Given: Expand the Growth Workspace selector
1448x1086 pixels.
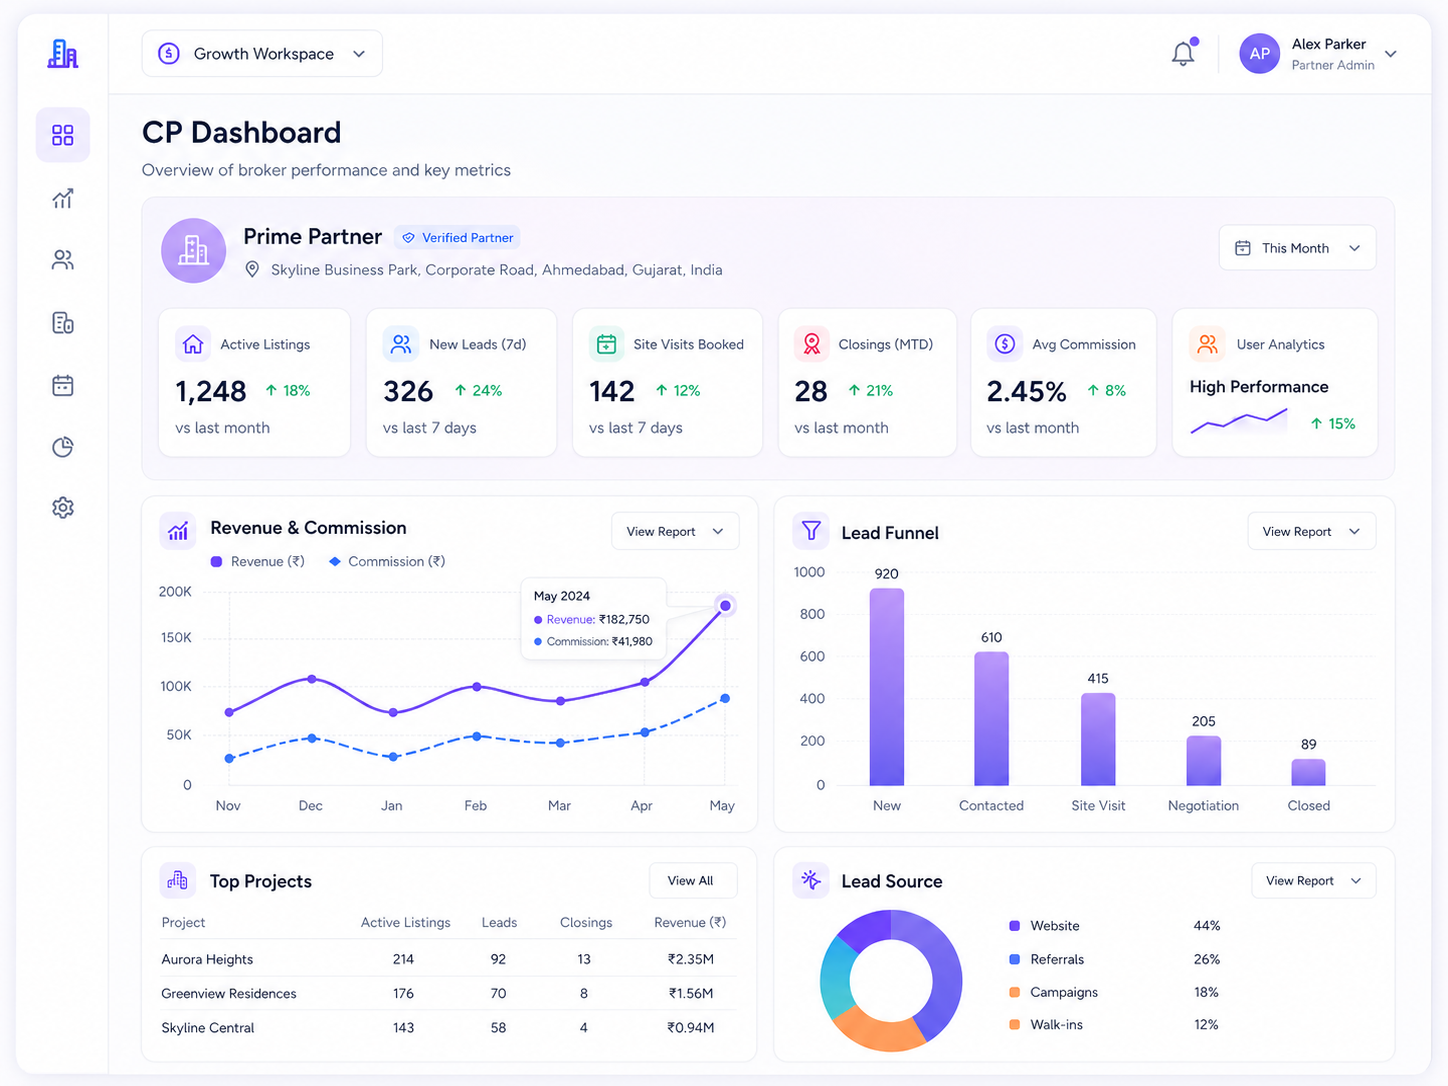Looking at the screenshot, I should [x=262, y=54].
